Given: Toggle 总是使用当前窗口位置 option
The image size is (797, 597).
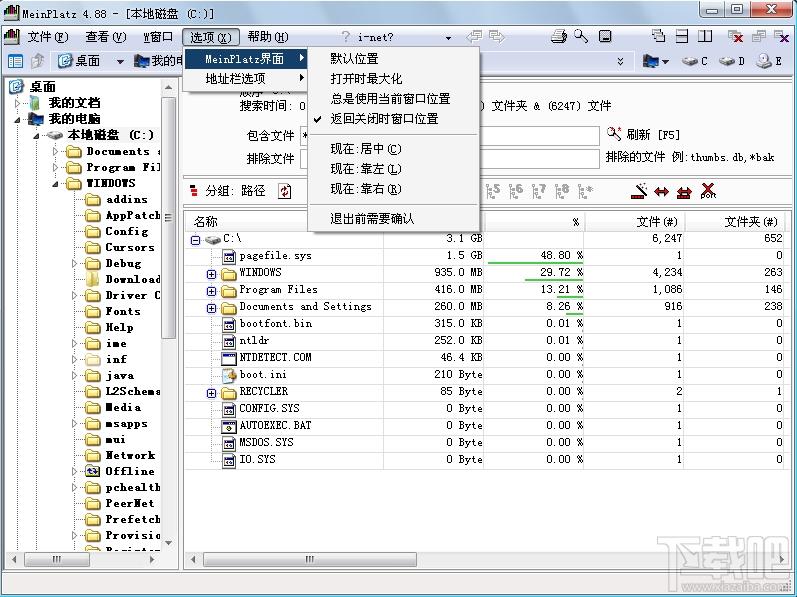Looking at the screenshot, I should (390, 99).
